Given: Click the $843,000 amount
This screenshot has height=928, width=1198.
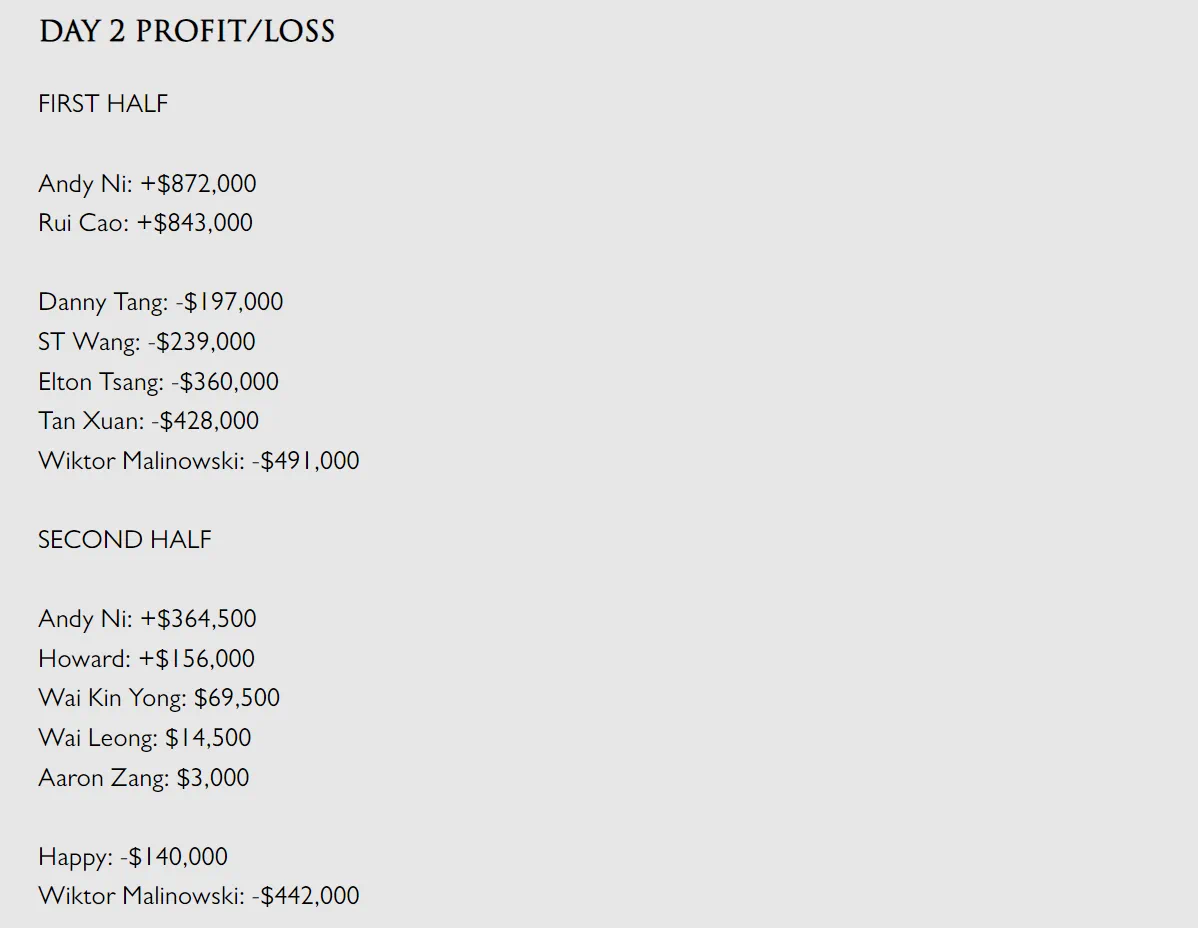Looking at the screenshot, I should pos(203,223).
